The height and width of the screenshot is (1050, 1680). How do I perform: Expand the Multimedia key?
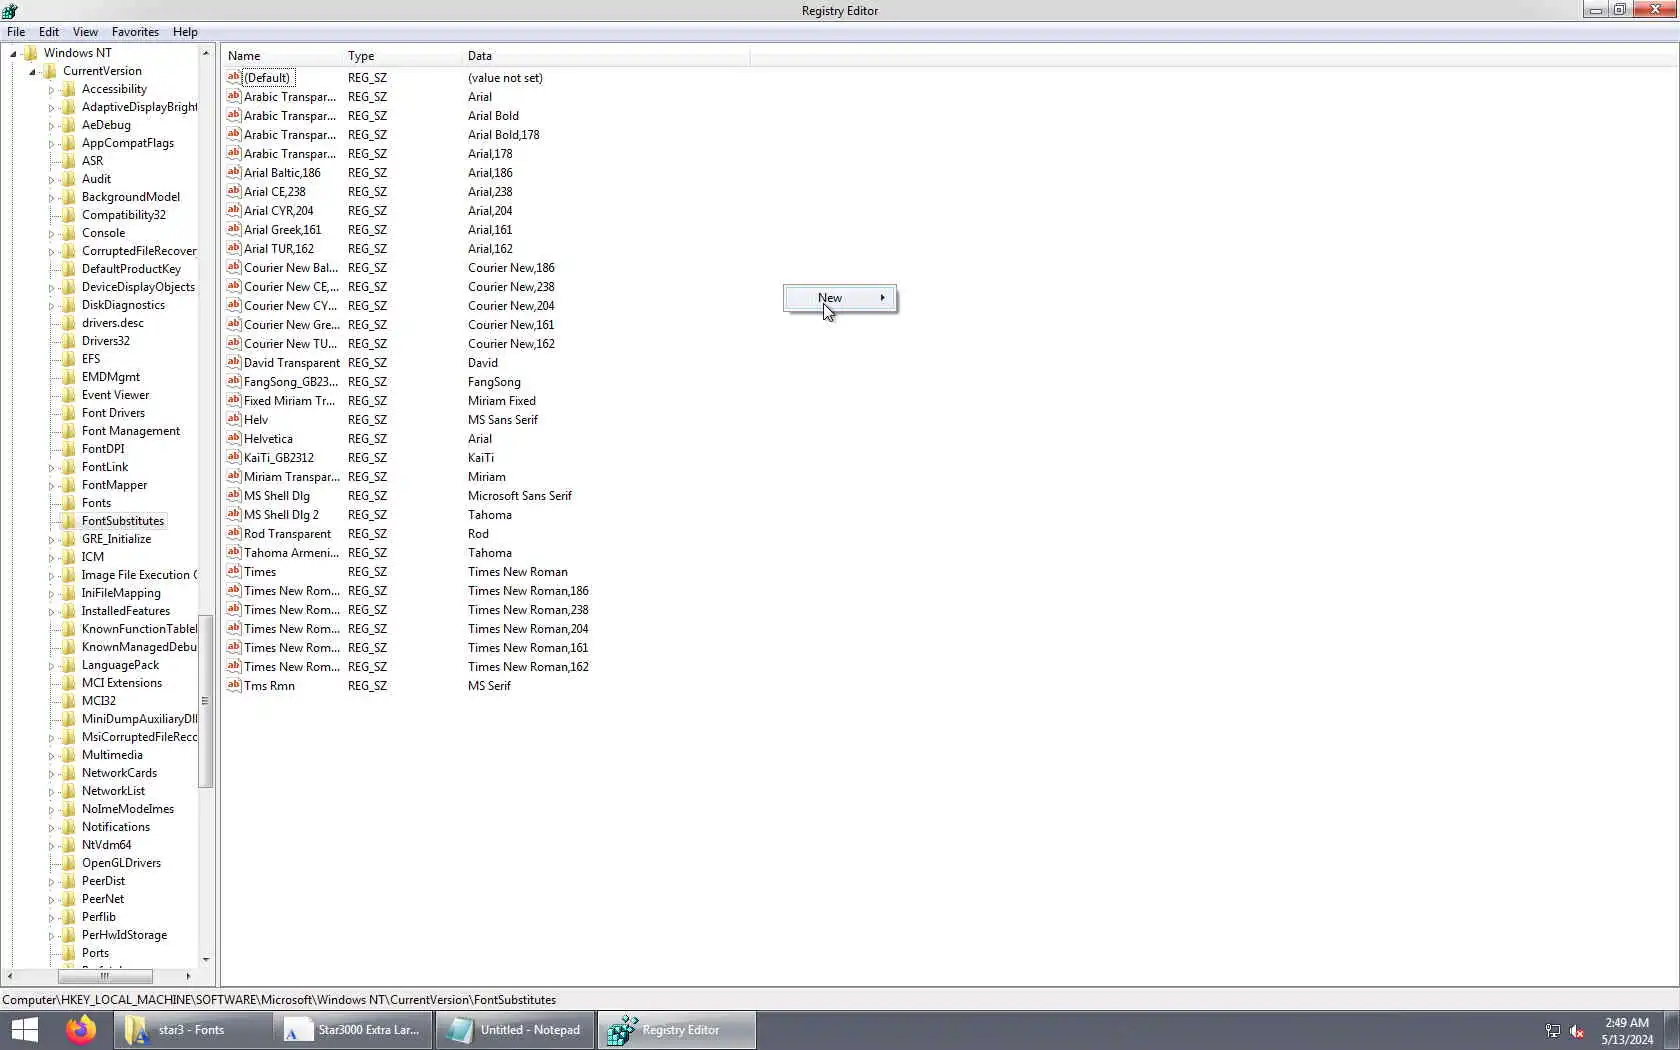click(51, 756)
